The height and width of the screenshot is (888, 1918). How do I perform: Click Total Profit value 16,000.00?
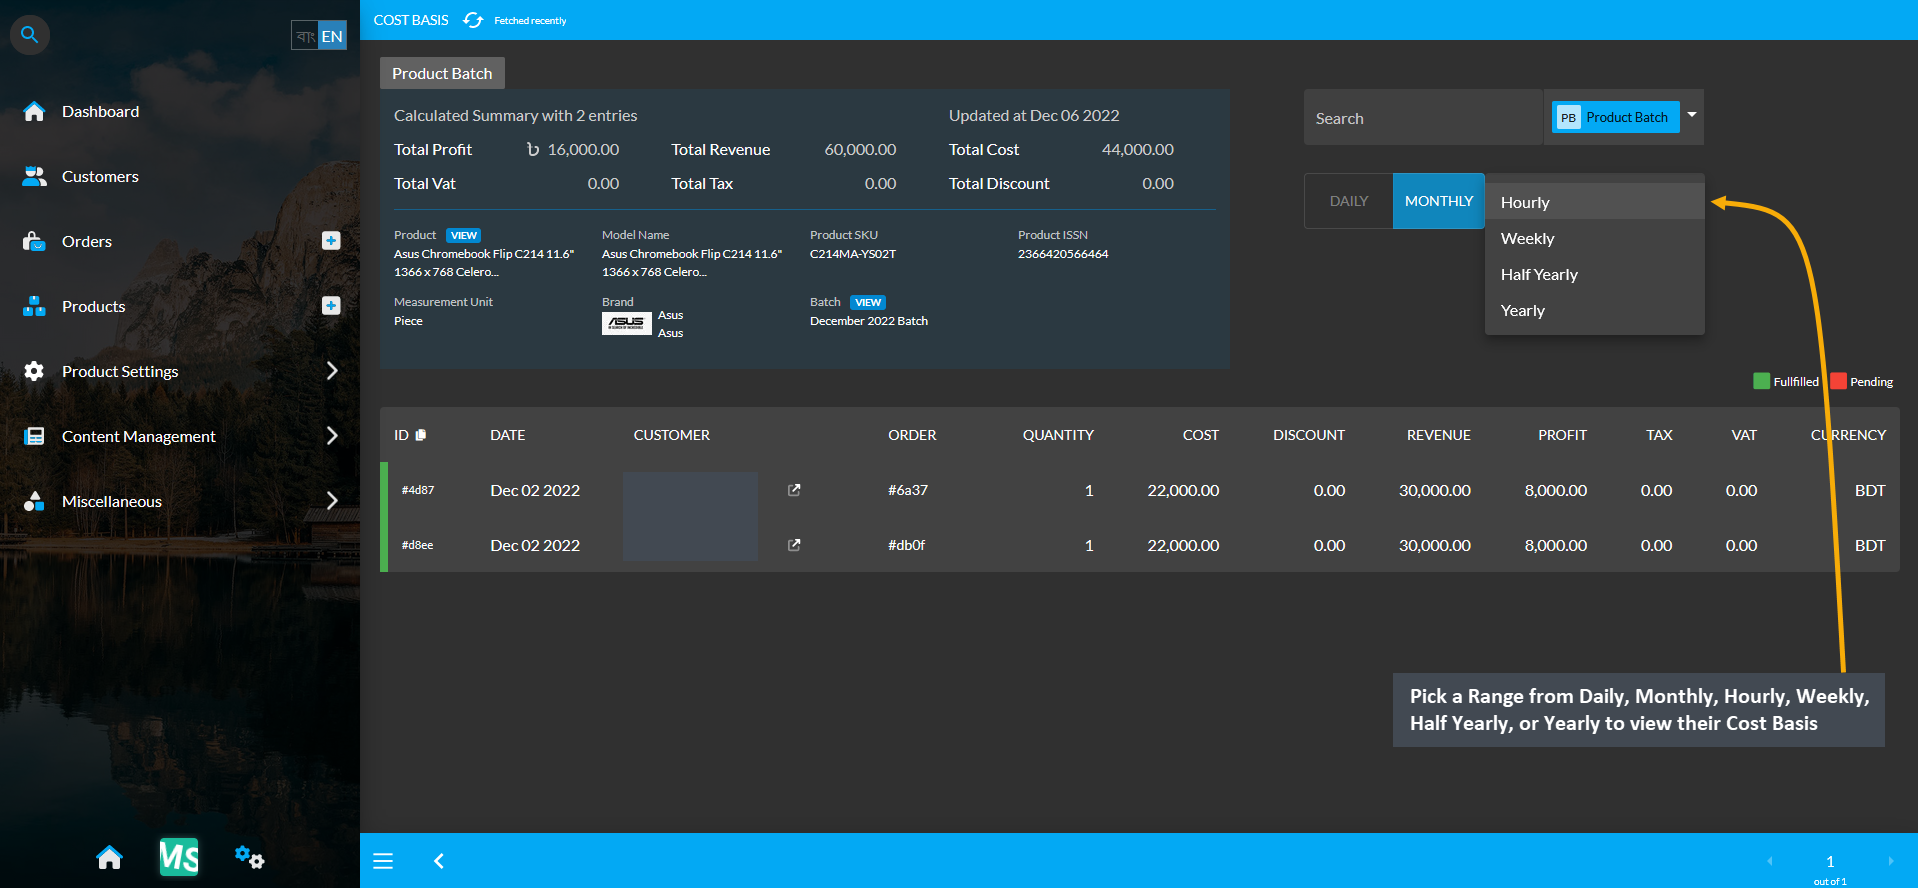coord(583,149)
